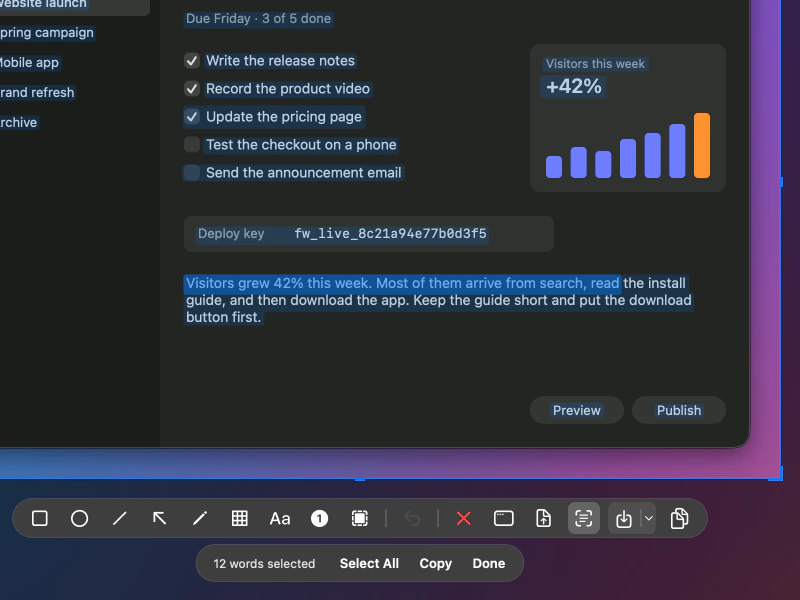Viewport: 800px width, 600px height.
Task: Click the "button first." line of the paragraph
Action: click(x=223, y=317)
